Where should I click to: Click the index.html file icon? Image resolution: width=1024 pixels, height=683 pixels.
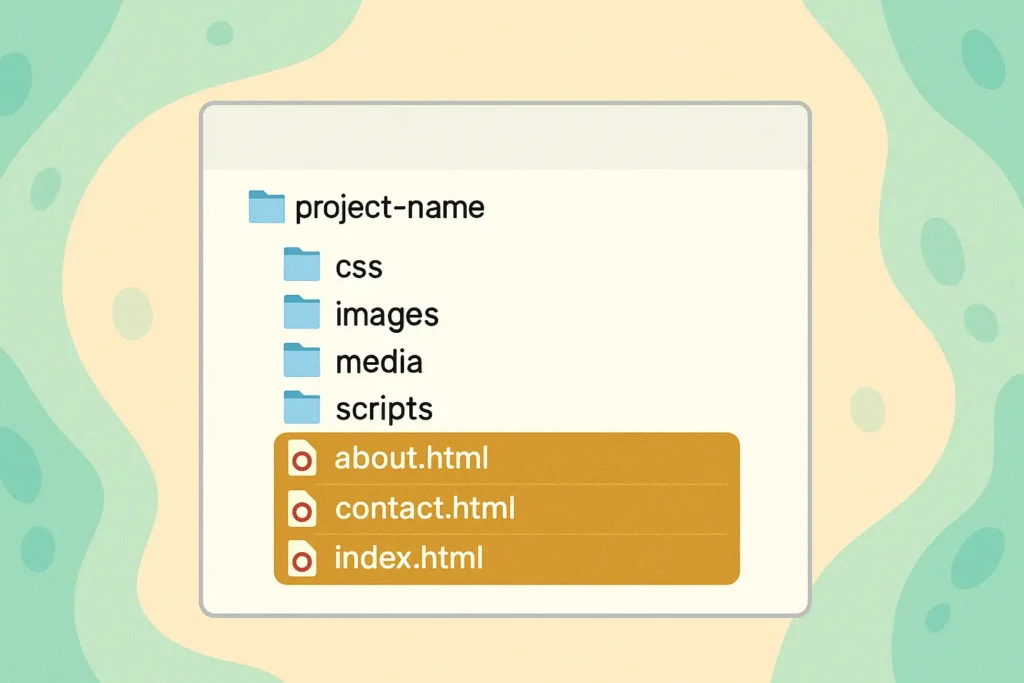click(302, 558)
